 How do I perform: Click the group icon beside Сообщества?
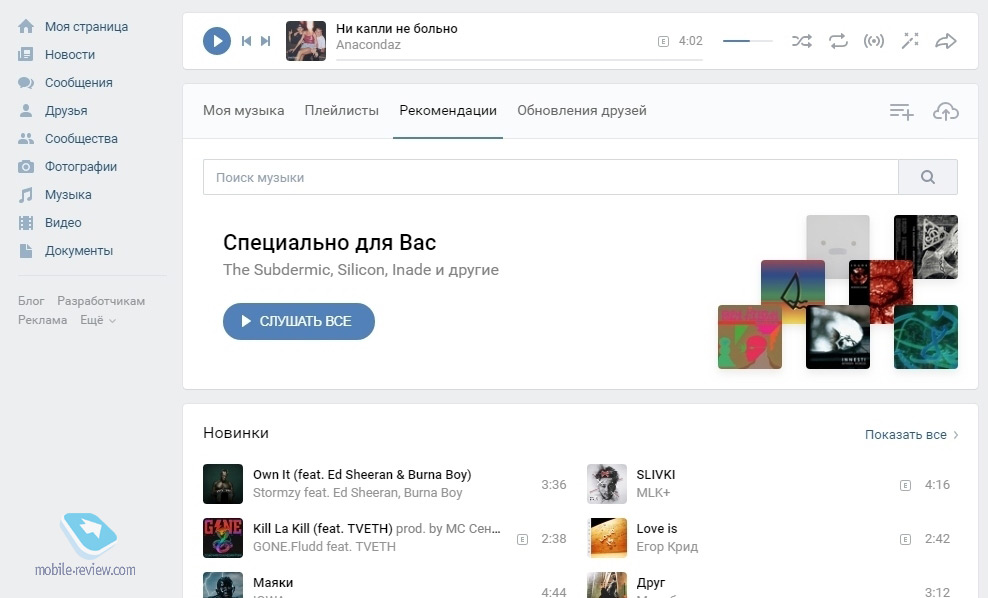click(x=26, y=139)
